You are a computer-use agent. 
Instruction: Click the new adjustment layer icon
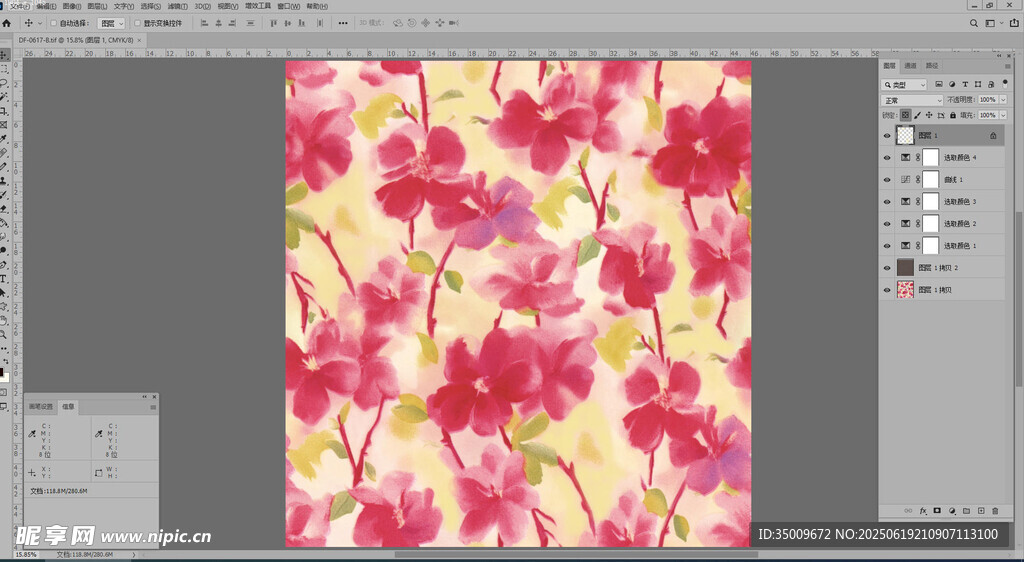952,510
